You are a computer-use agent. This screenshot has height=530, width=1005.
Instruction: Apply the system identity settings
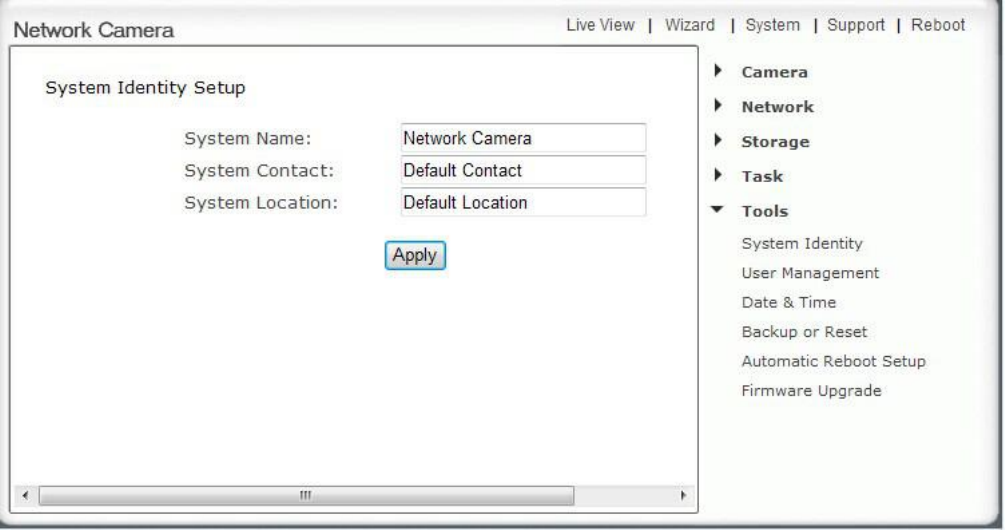[415, 255]
